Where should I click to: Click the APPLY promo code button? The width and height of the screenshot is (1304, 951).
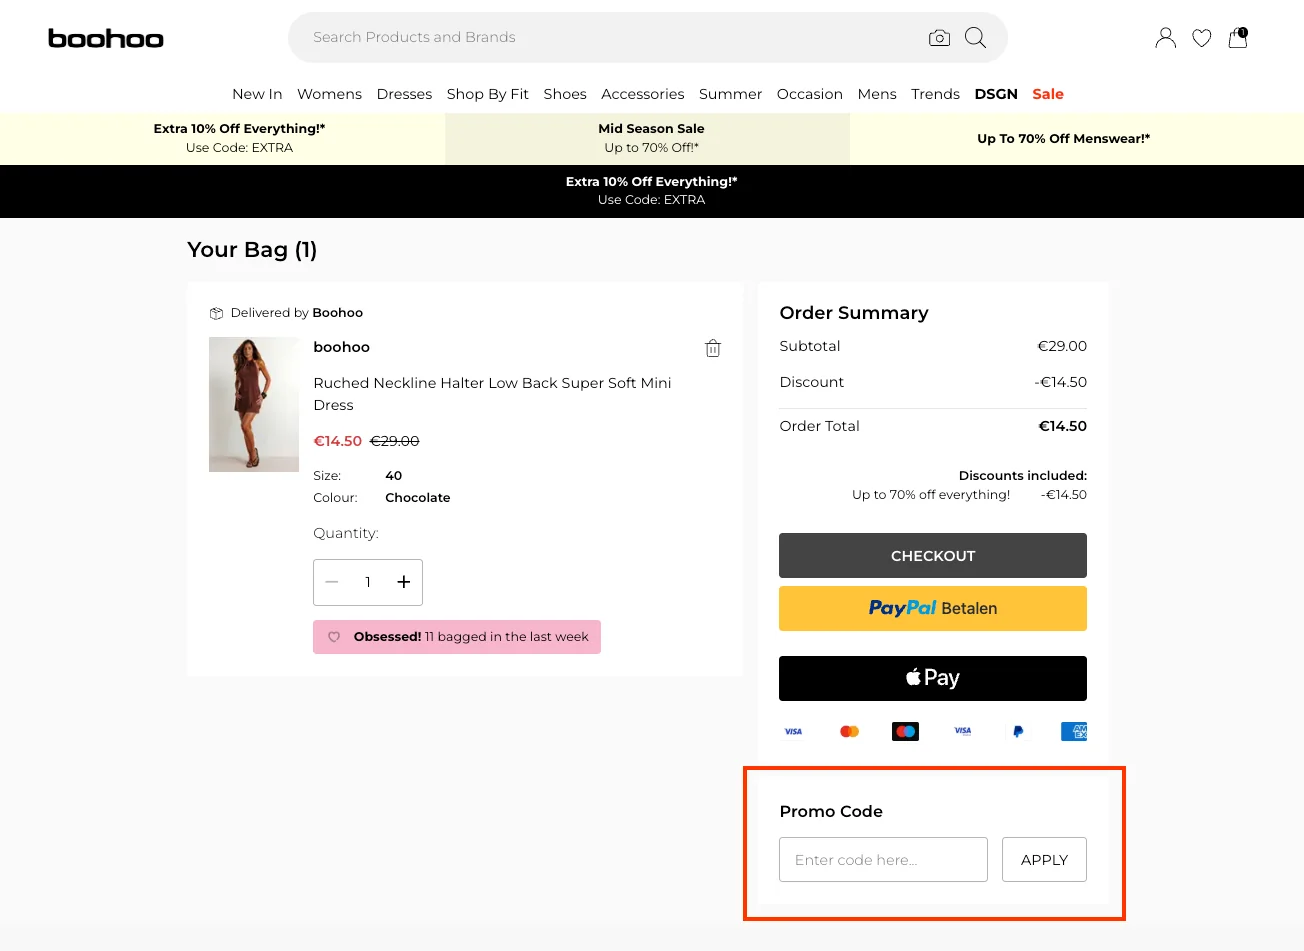click(x=1044, y=860)
